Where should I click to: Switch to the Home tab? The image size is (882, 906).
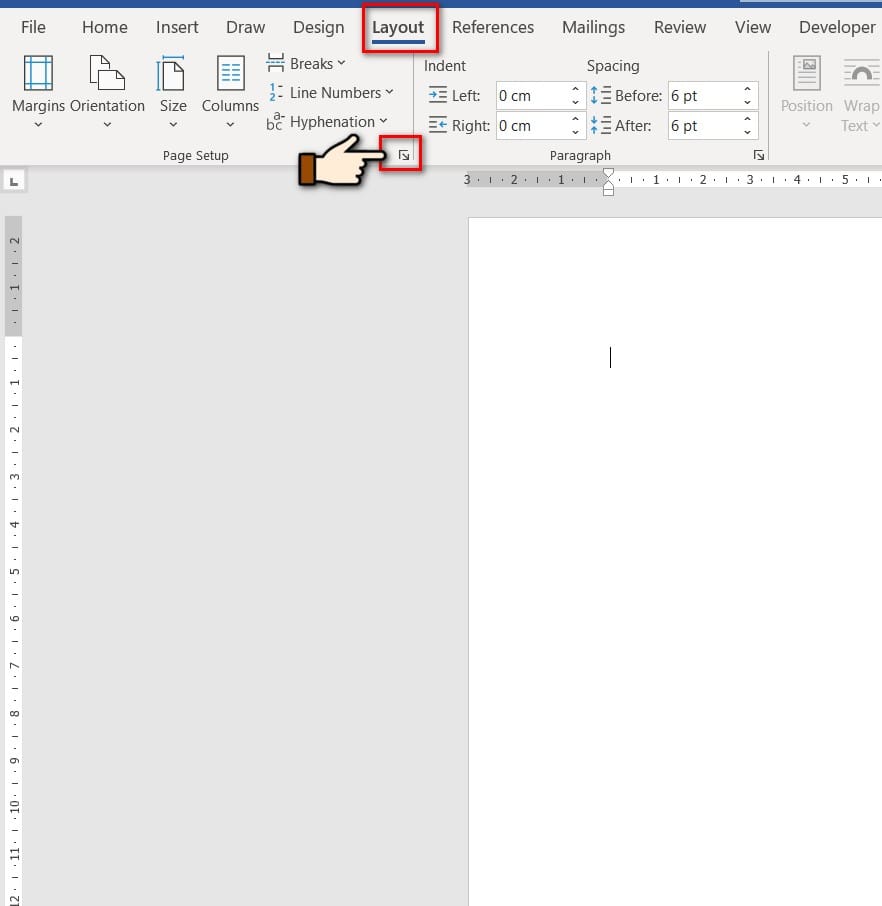105,27
